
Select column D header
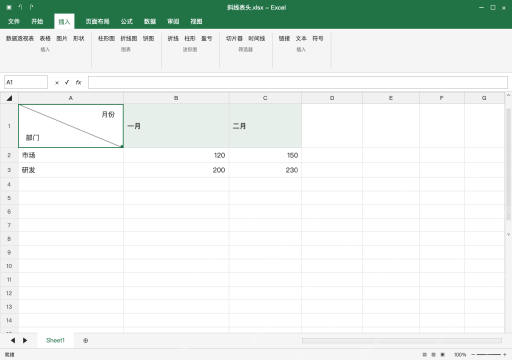coord(332,98)
